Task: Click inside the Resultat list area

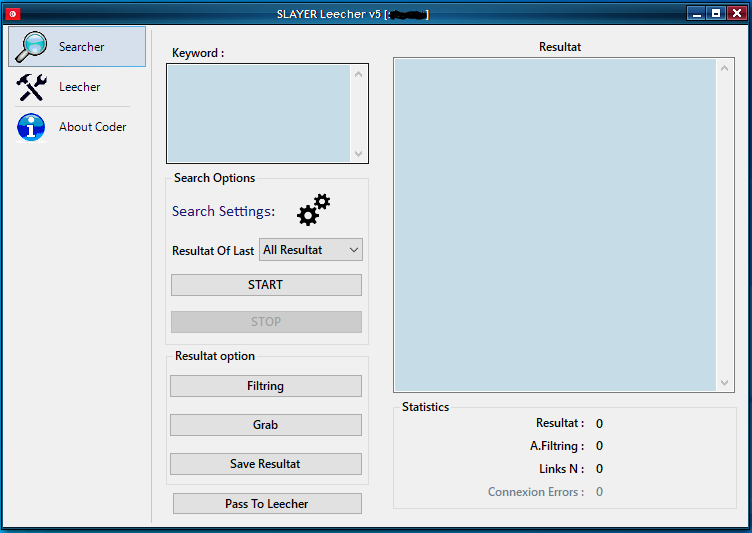Action: (555, 225)
